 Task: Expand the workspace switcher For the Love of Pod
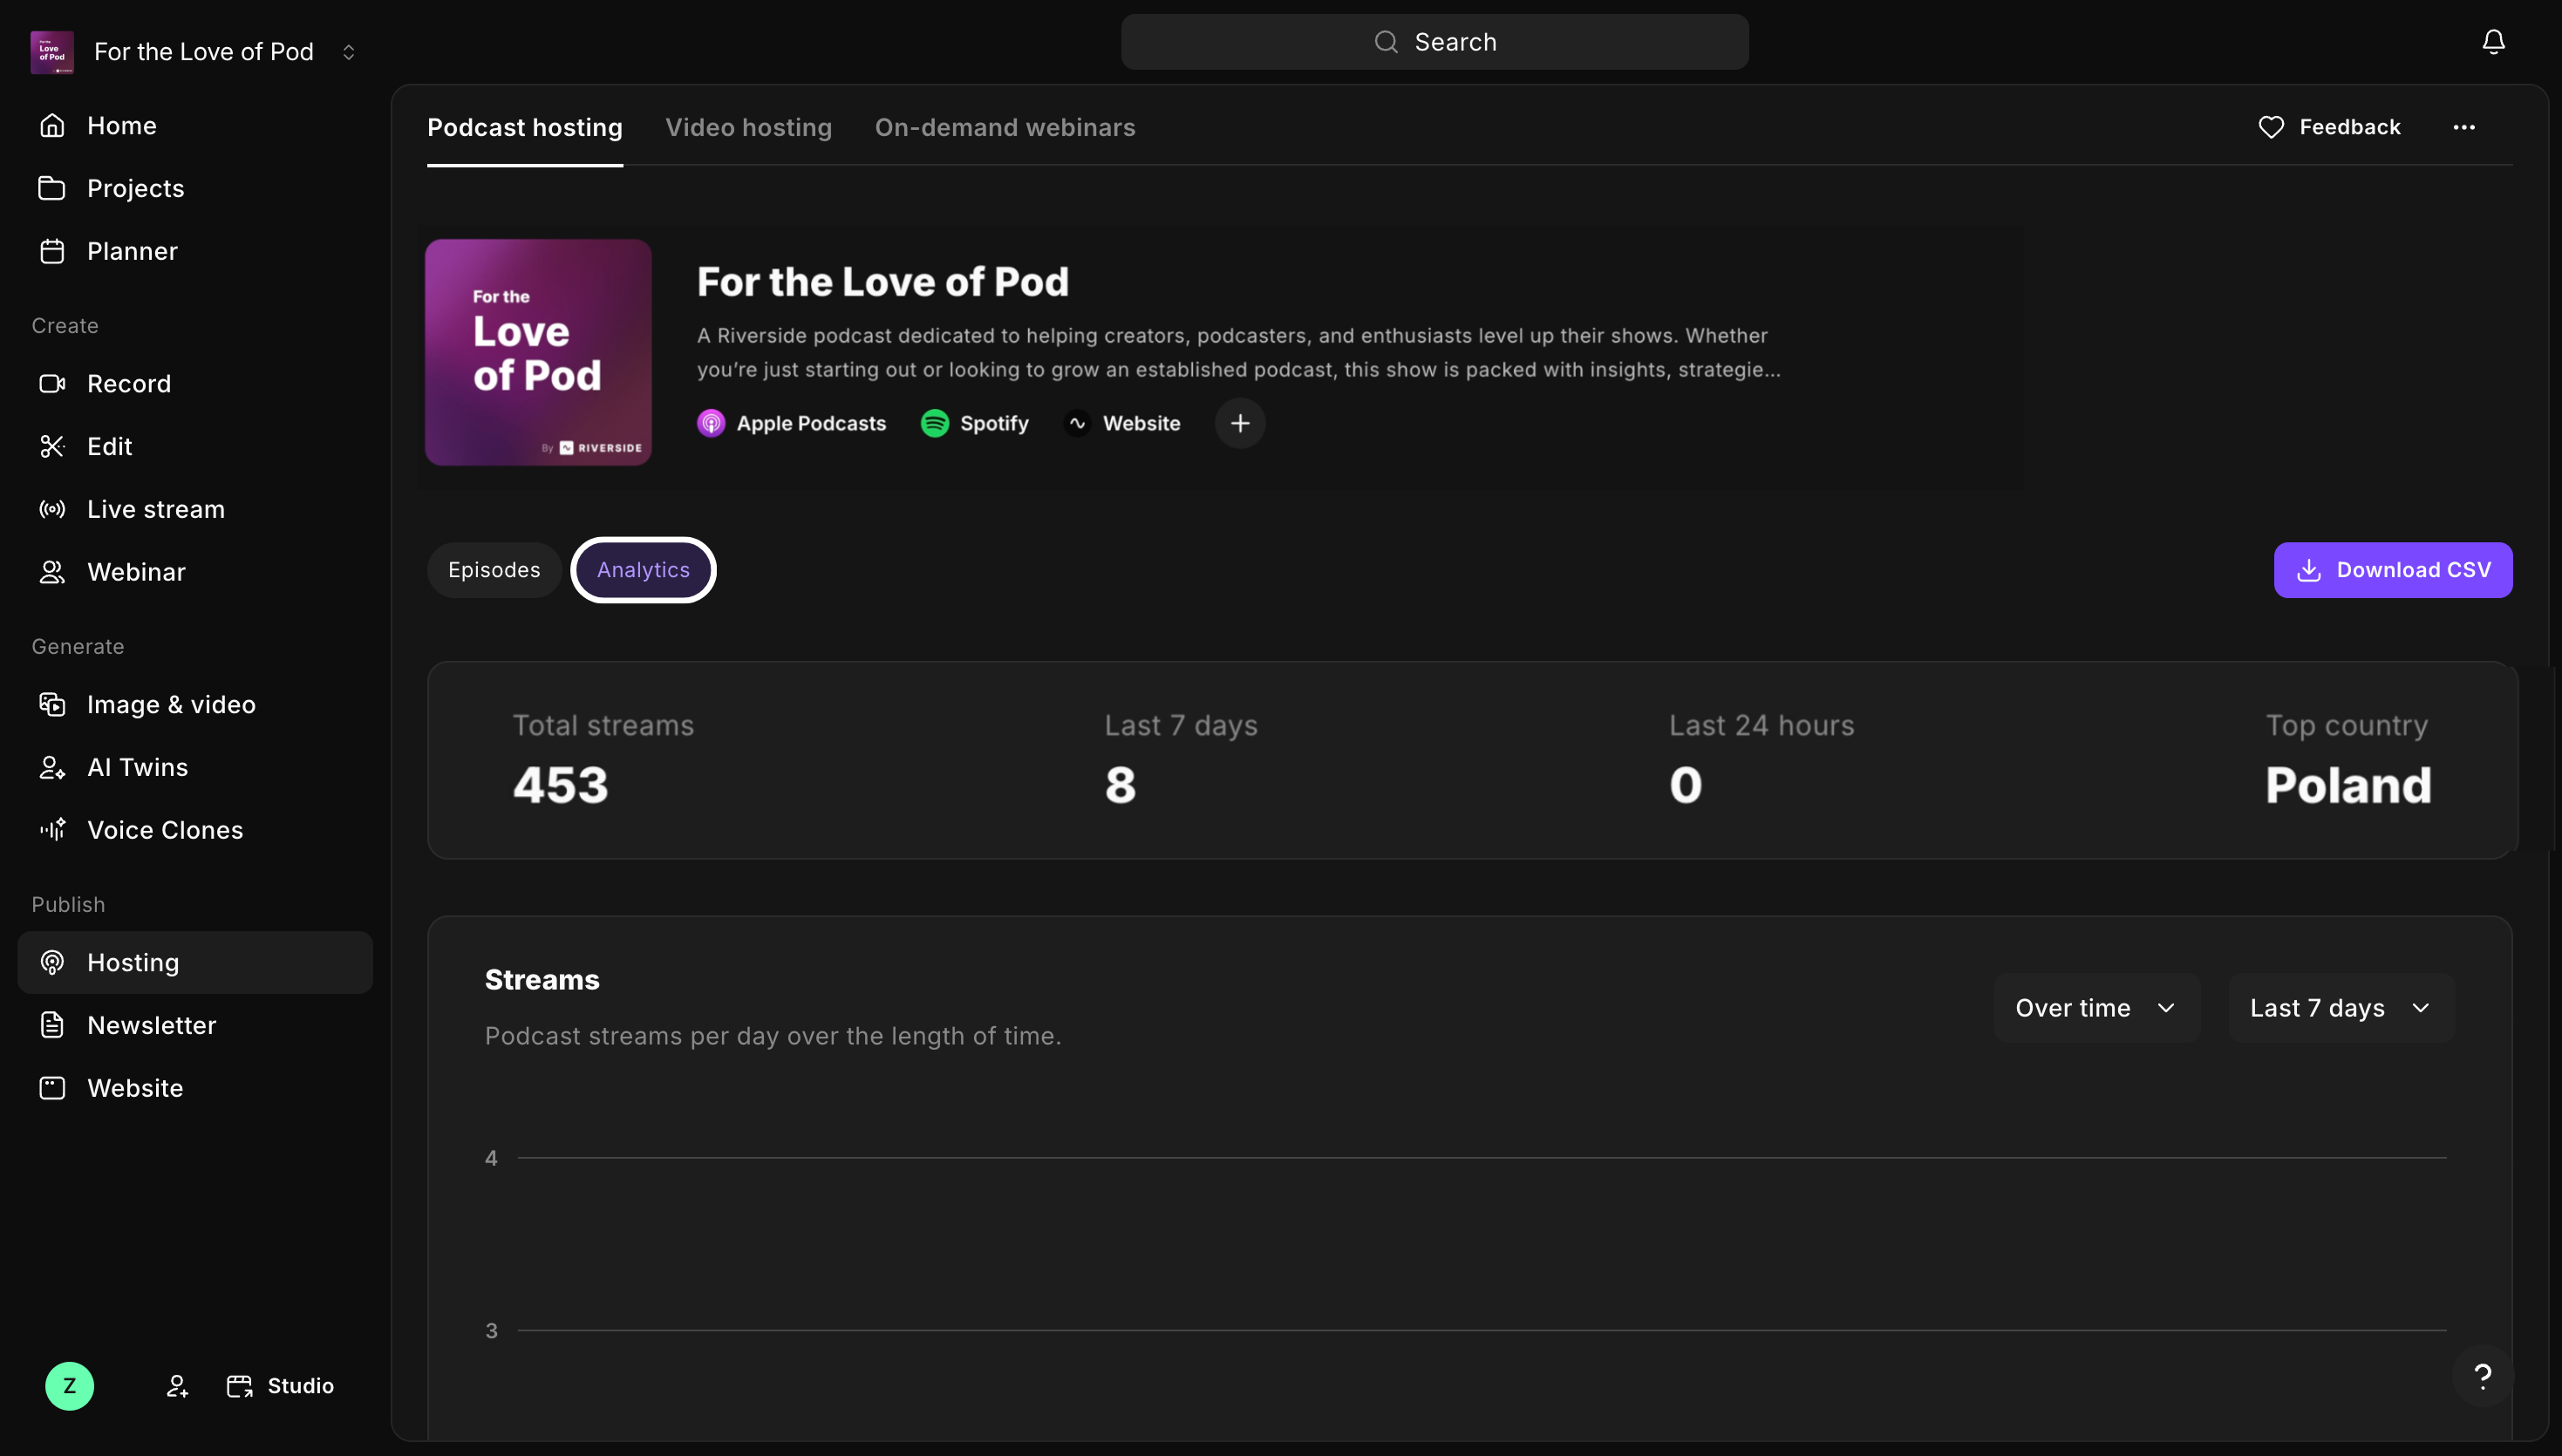pos(195,52)
